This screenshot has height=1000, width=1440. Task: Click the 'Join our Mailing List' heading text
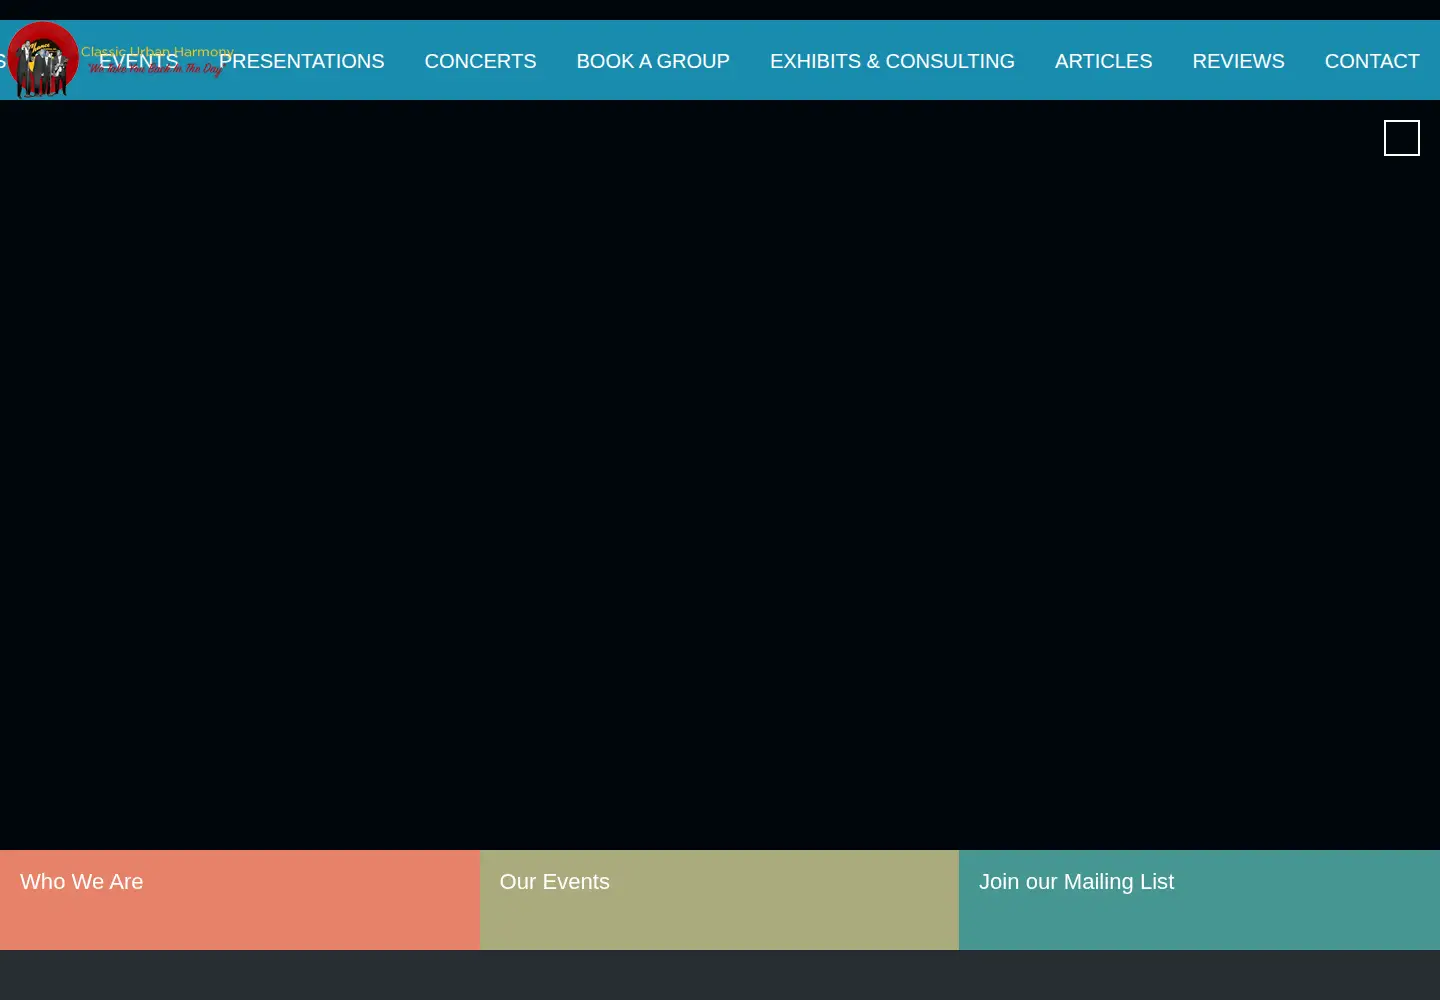(1076, 882)
